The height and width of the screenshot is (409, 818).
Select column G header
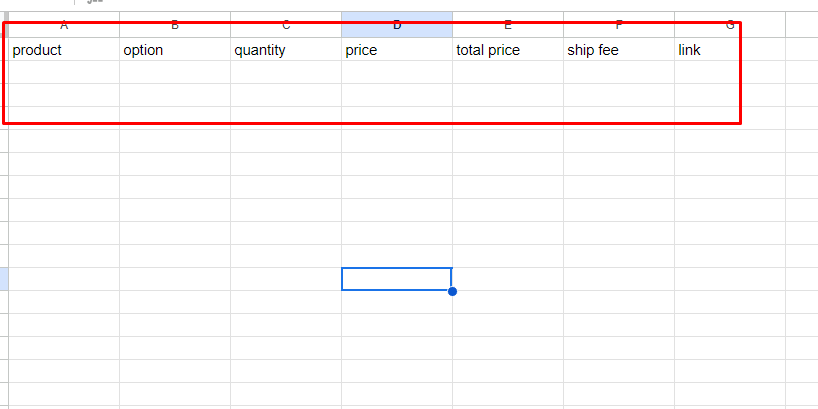730,25
